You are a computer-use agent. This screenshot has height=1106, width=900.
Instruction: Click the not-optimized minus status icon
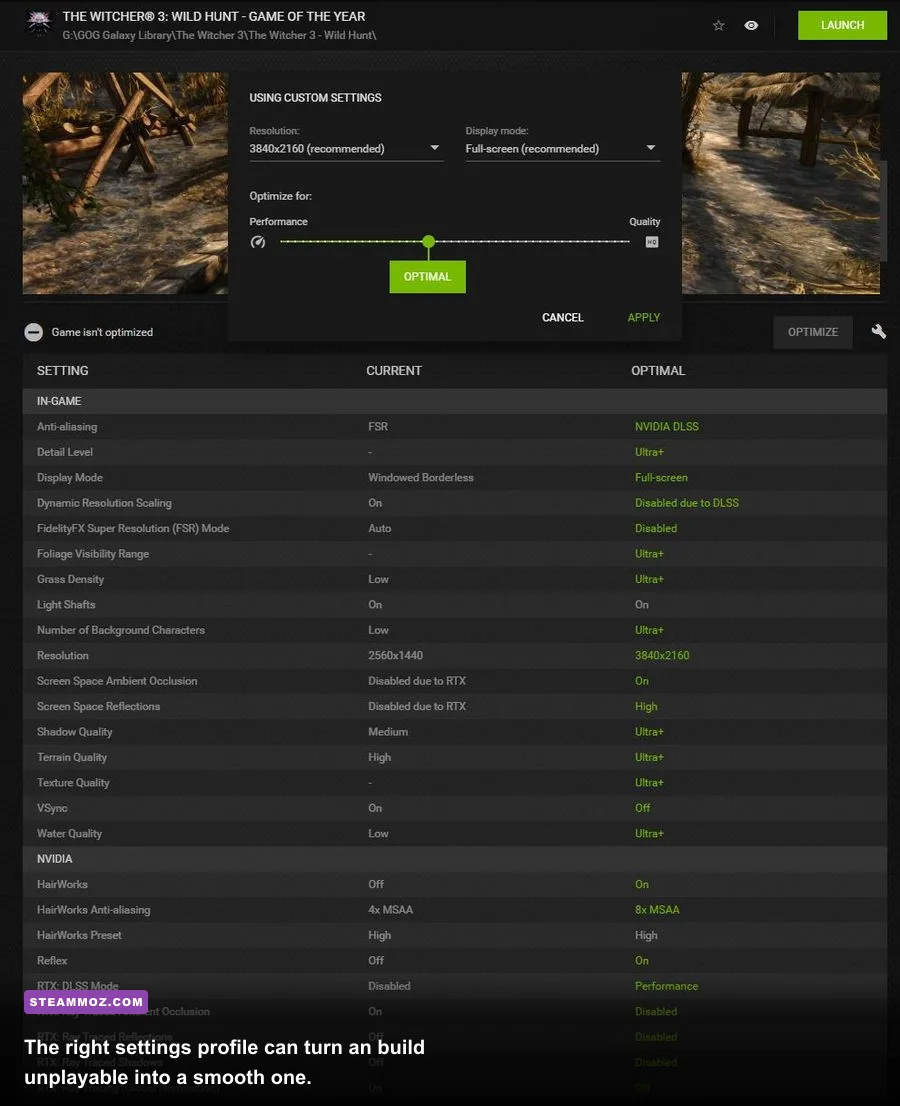(x=33, y=332)
